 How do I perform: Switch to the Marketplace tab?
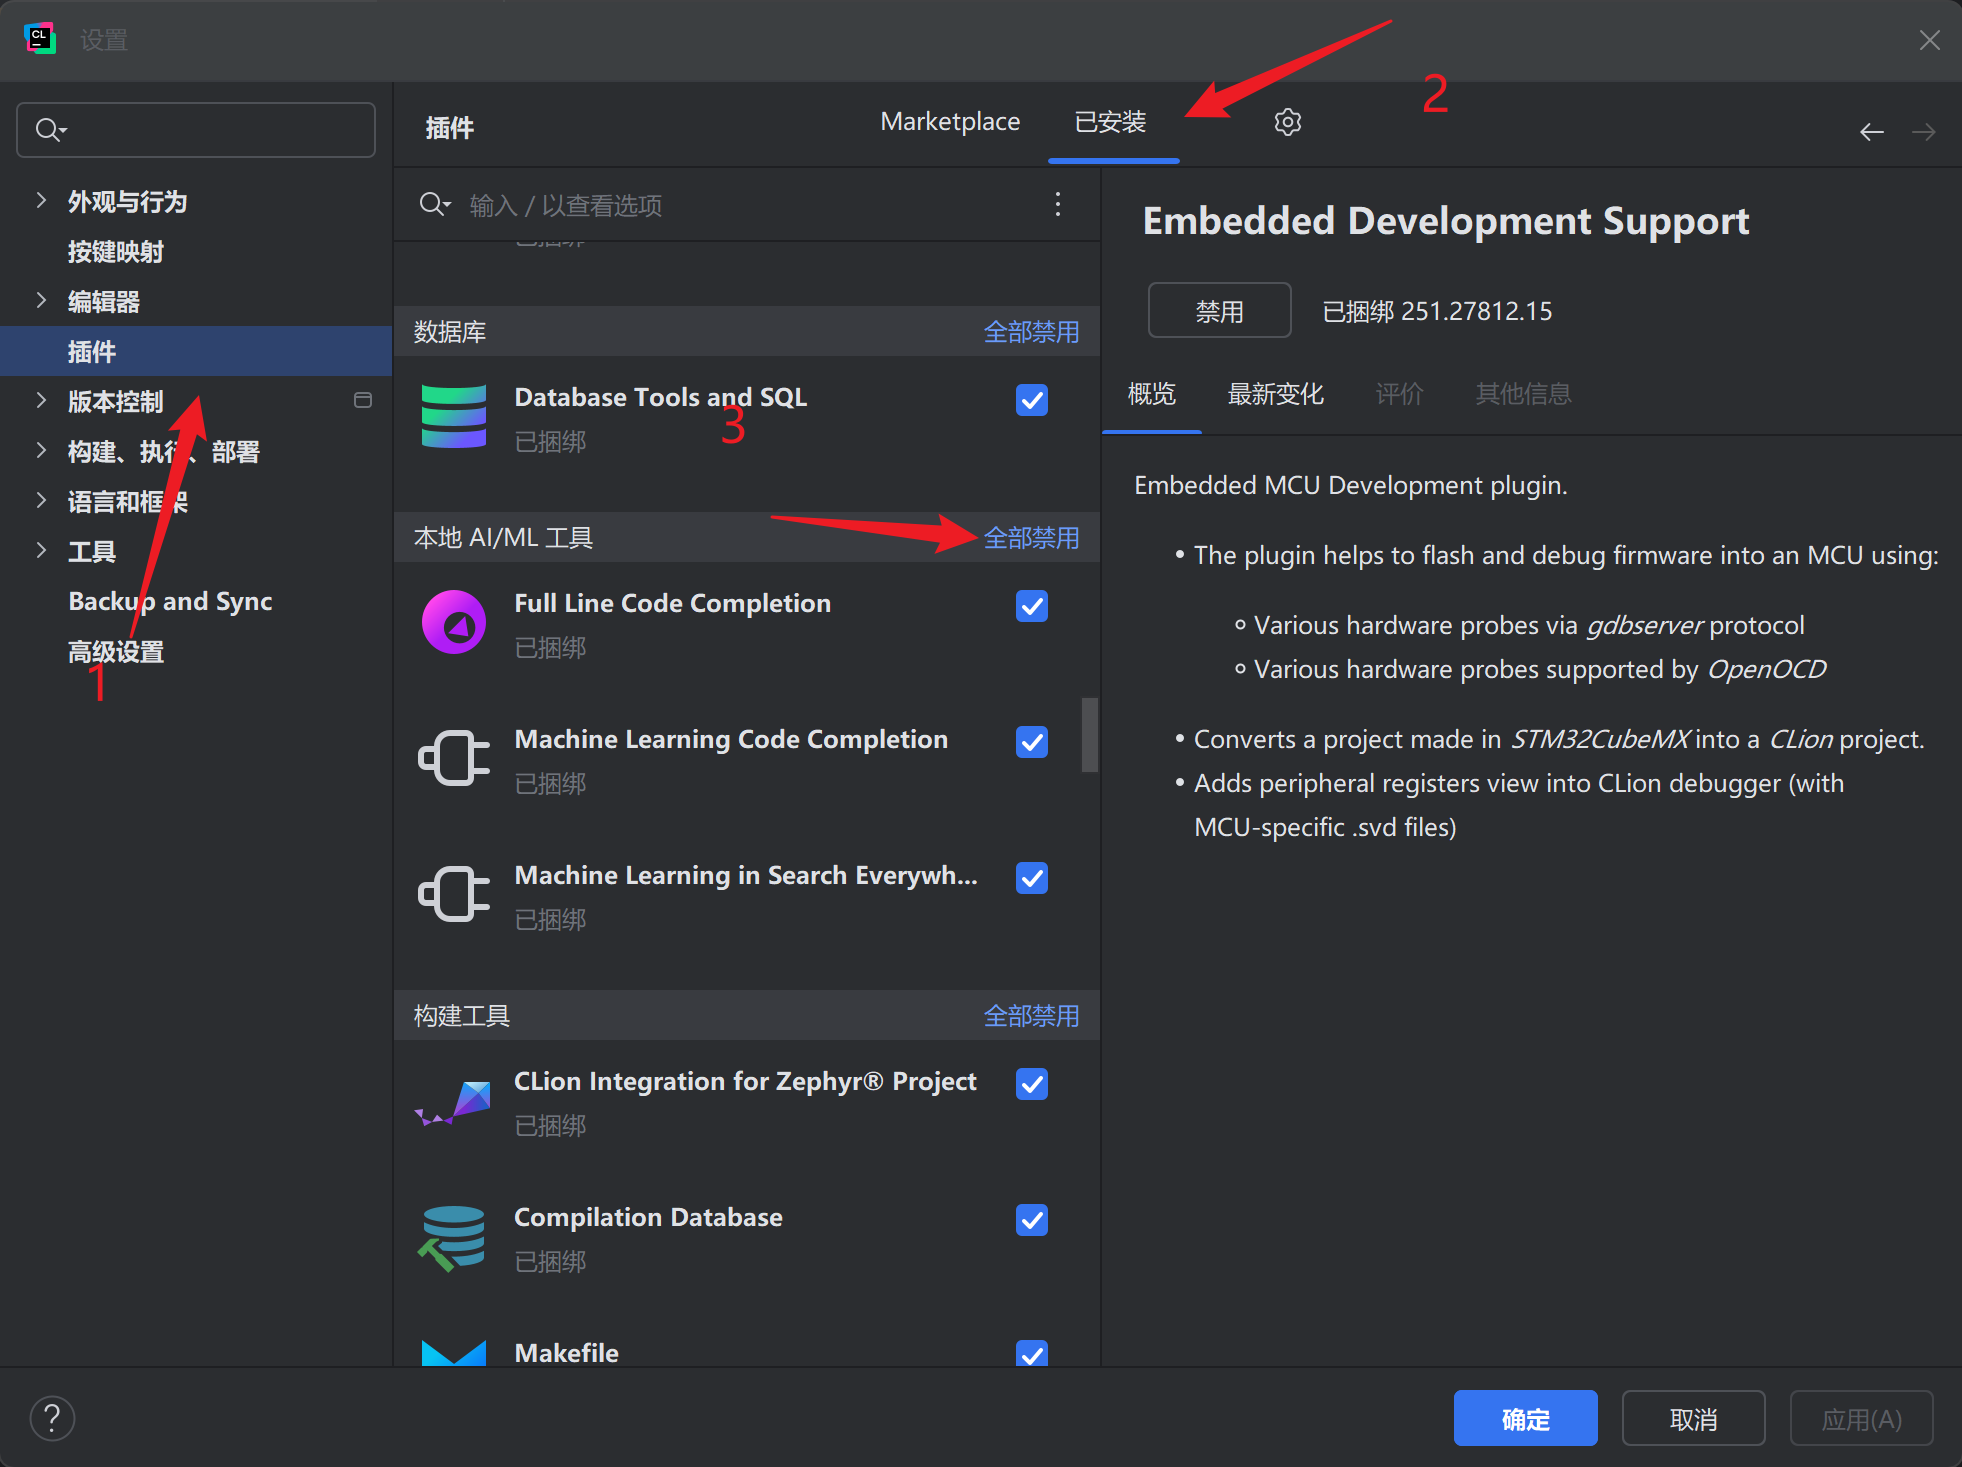[949, 122]
